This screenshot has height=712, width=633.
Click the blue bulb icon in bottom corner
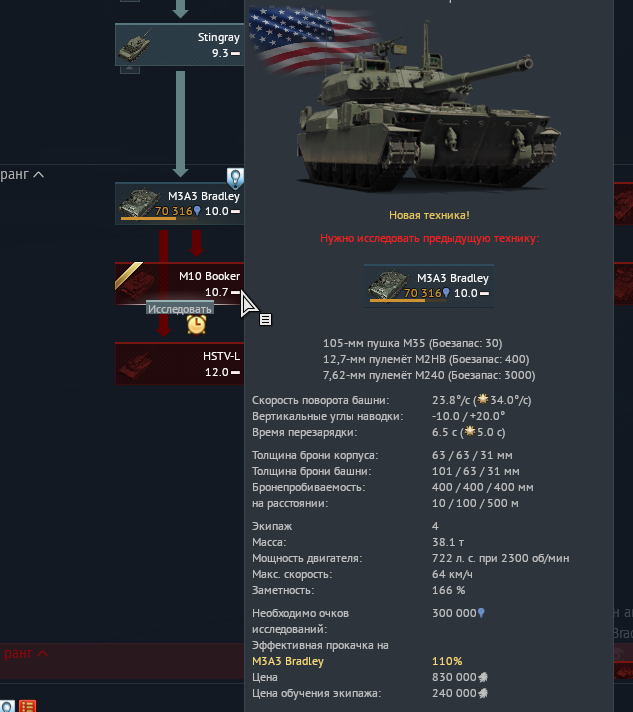point(7,706)
